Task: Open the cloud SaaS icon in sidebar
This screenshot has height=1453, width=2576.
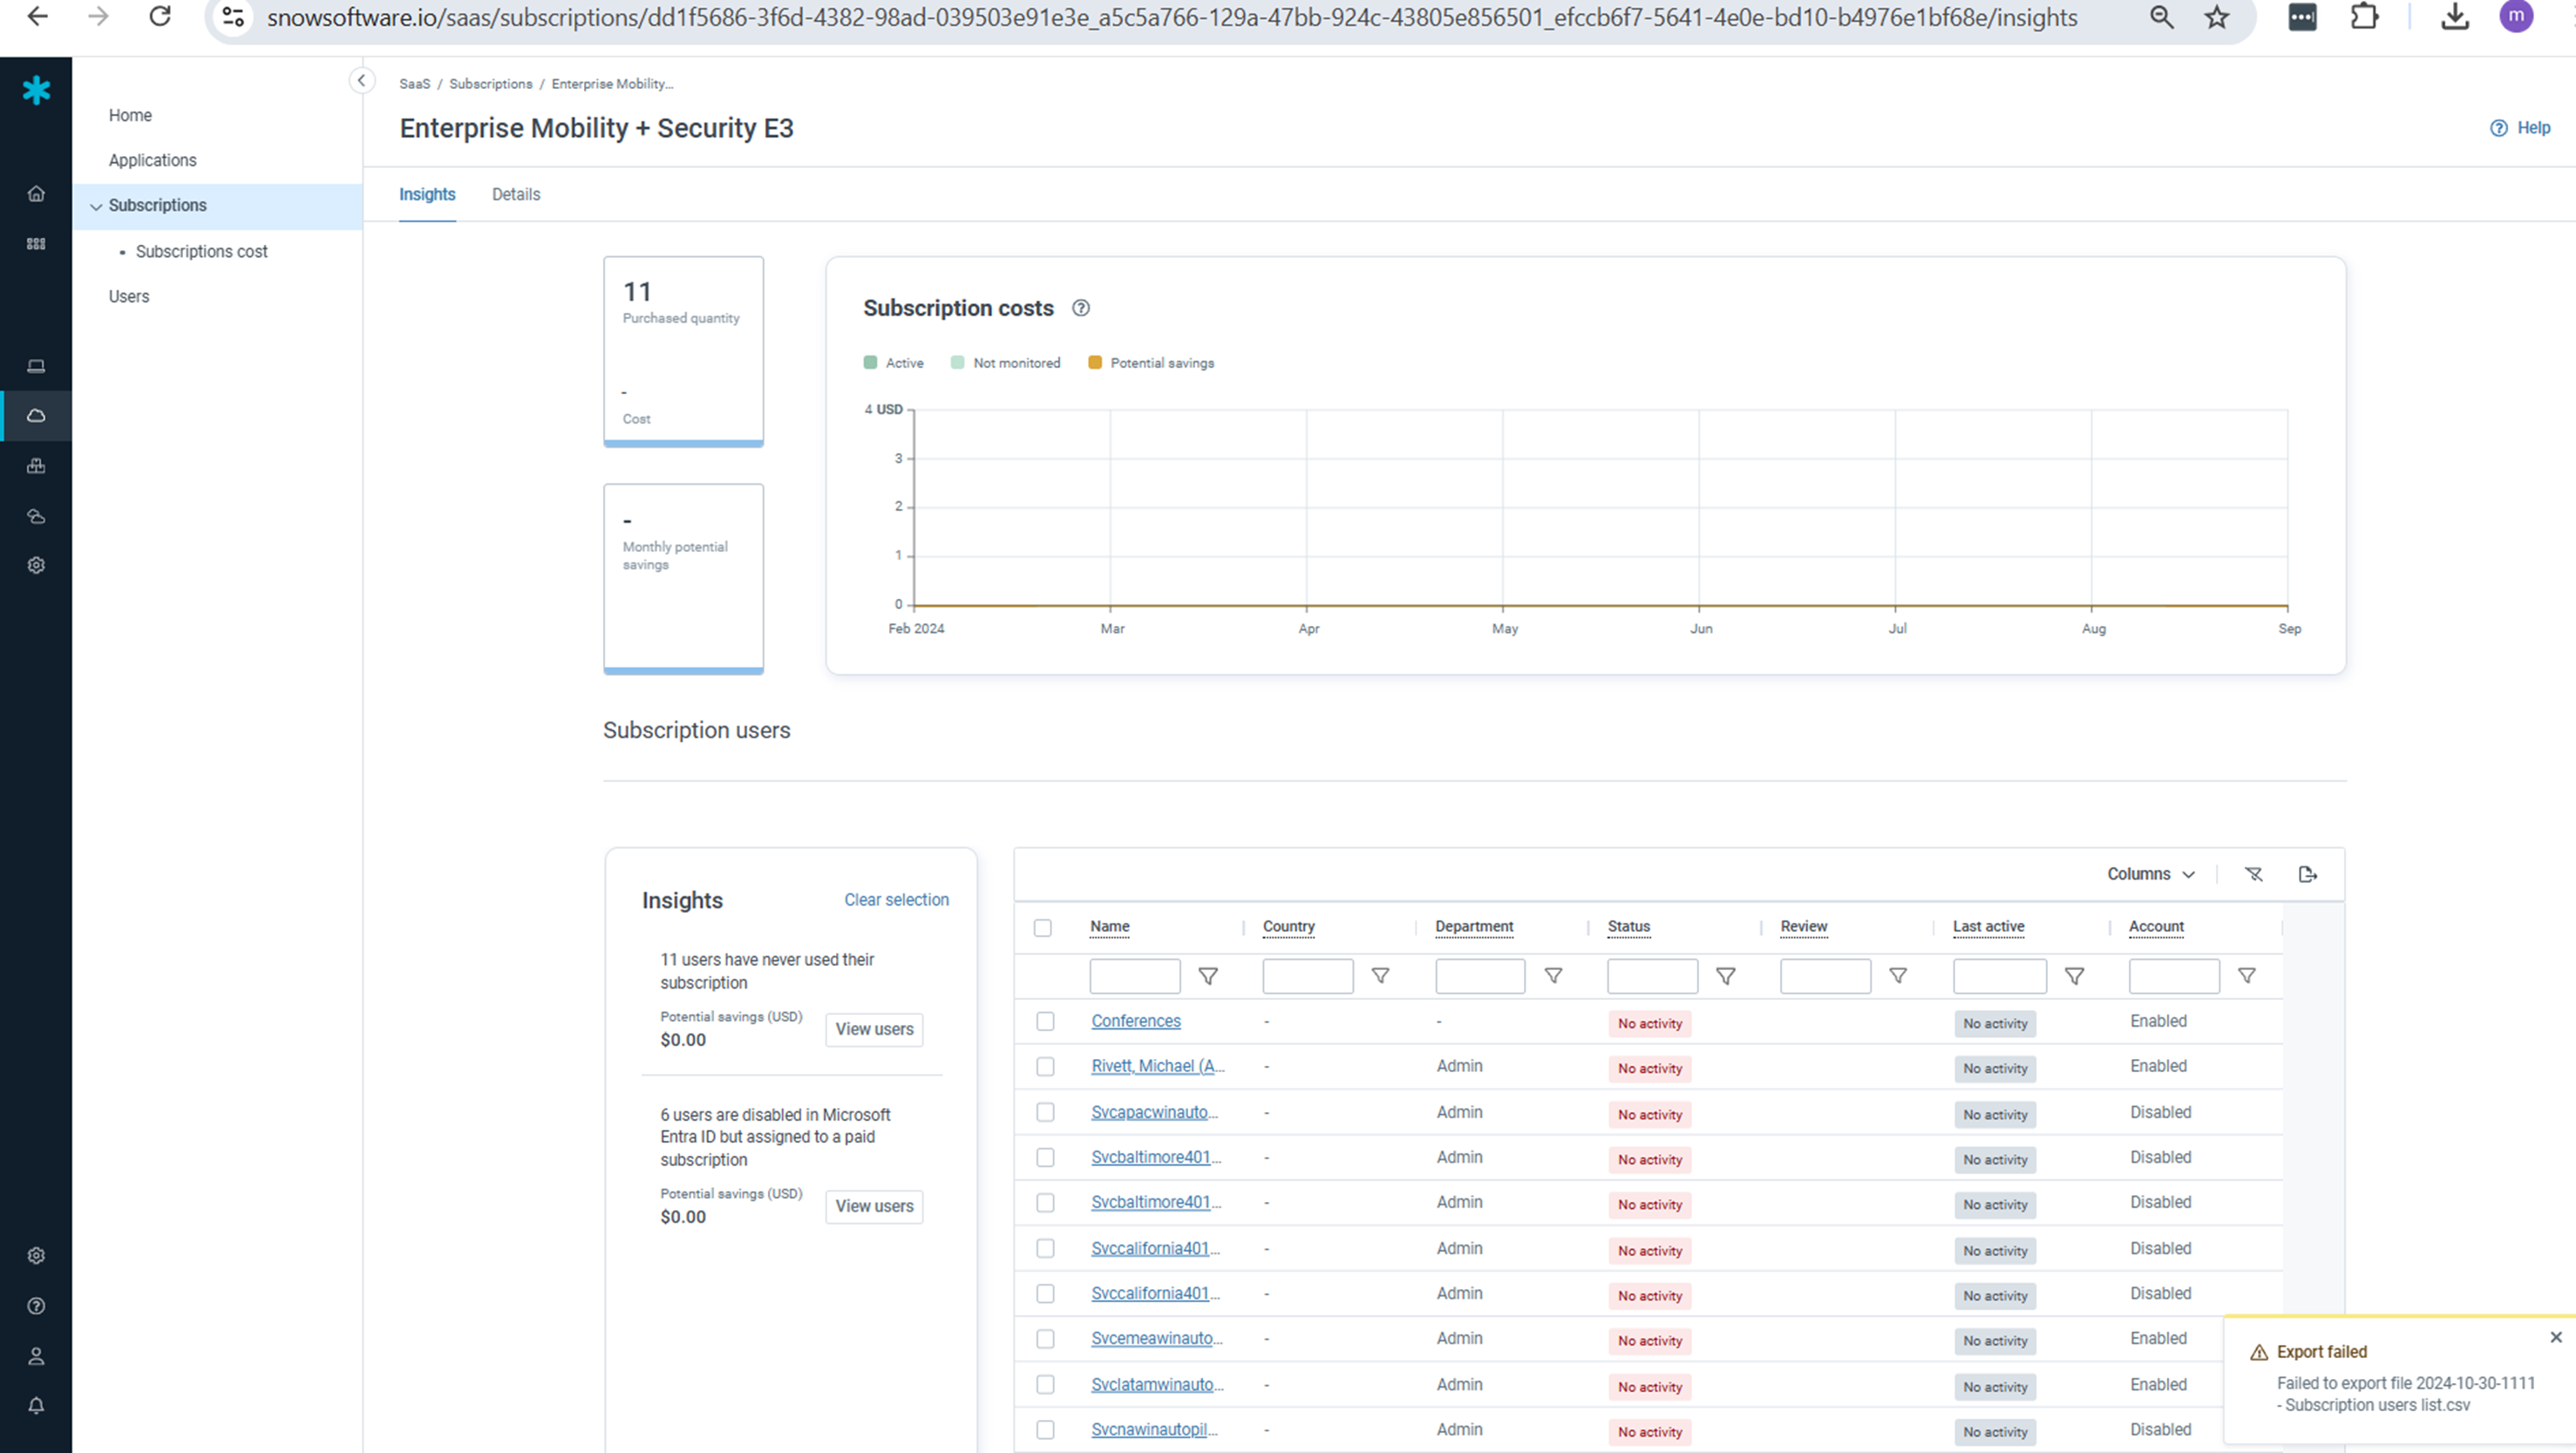Action: (36, 416)
